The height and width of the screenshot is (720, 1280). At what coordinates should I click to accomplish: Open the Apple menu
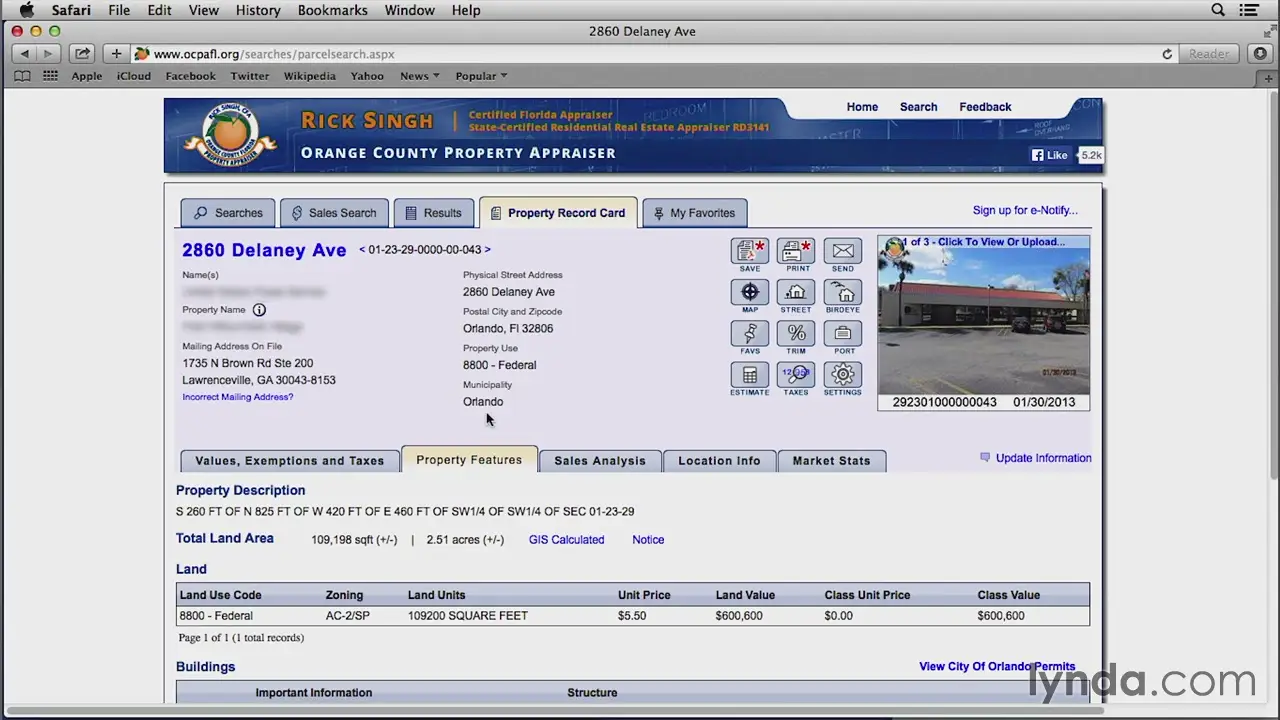click(26, 10)
